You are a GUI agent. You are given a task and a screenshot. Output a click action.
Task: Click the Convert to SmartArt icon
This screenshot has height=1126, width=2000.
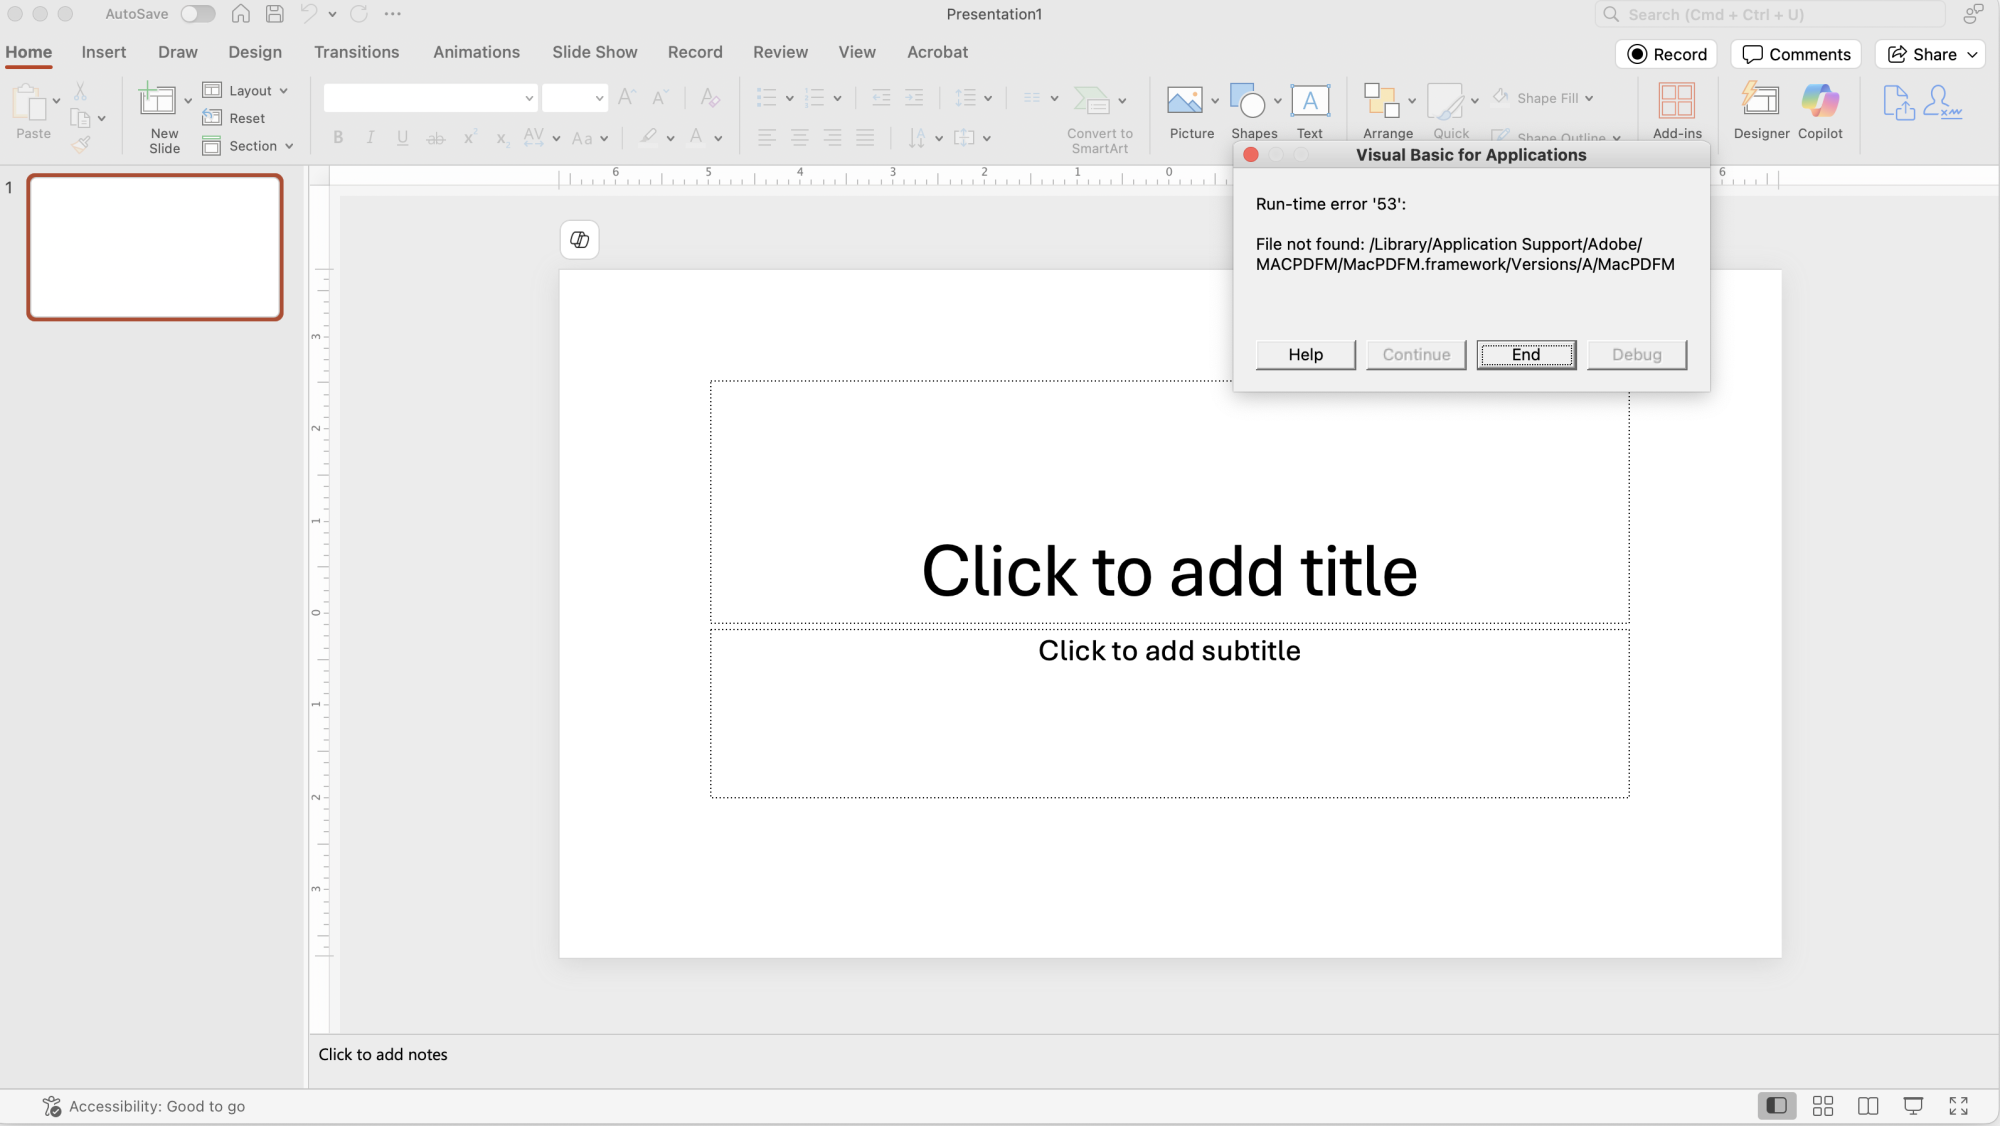1091,100
